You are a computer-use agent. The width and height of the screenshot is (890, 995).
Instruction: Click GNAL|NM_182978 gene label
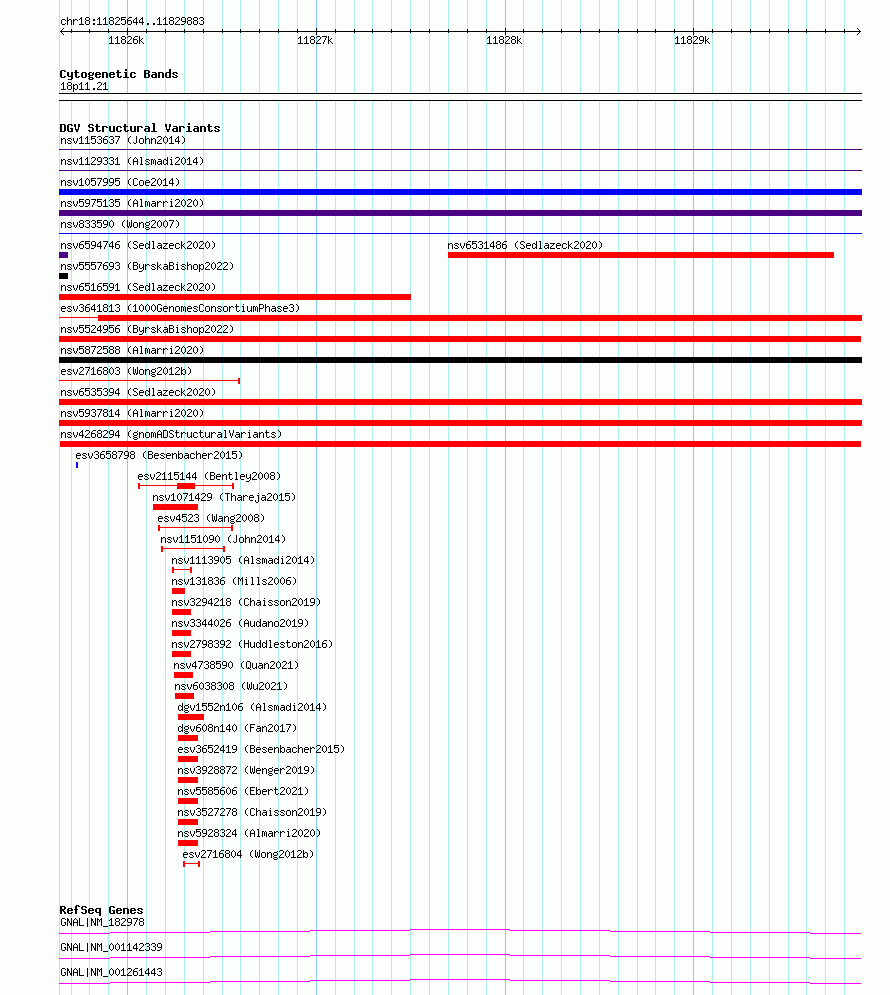click(102, 922)
